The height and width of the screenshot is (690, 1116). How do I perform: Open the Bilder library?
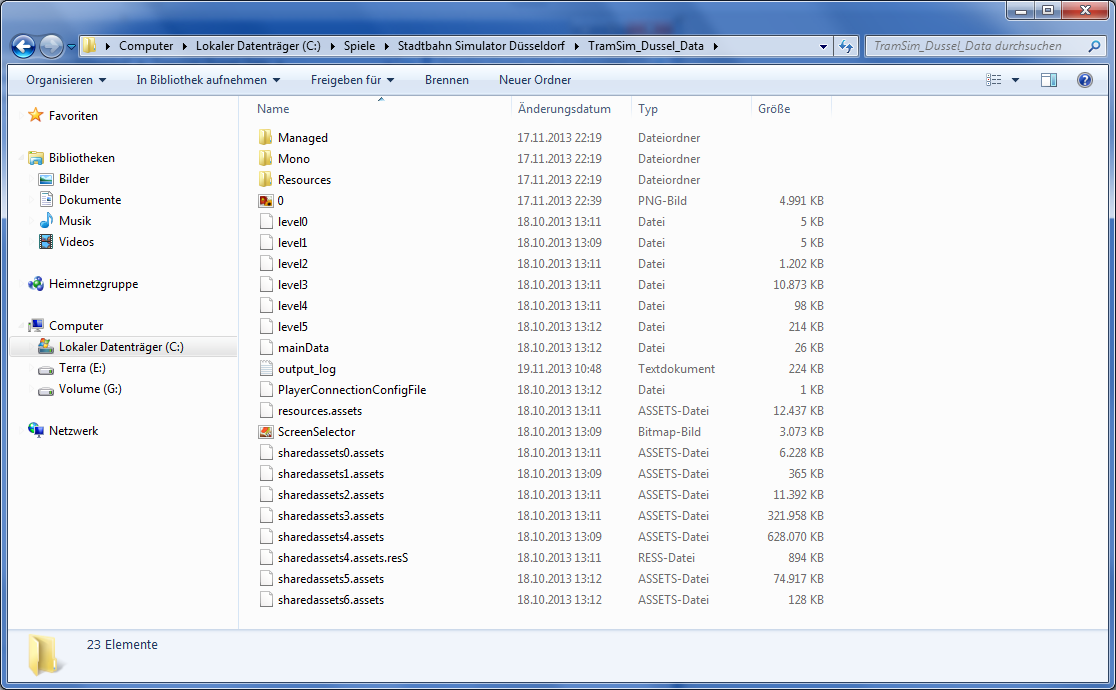[74, 179]
